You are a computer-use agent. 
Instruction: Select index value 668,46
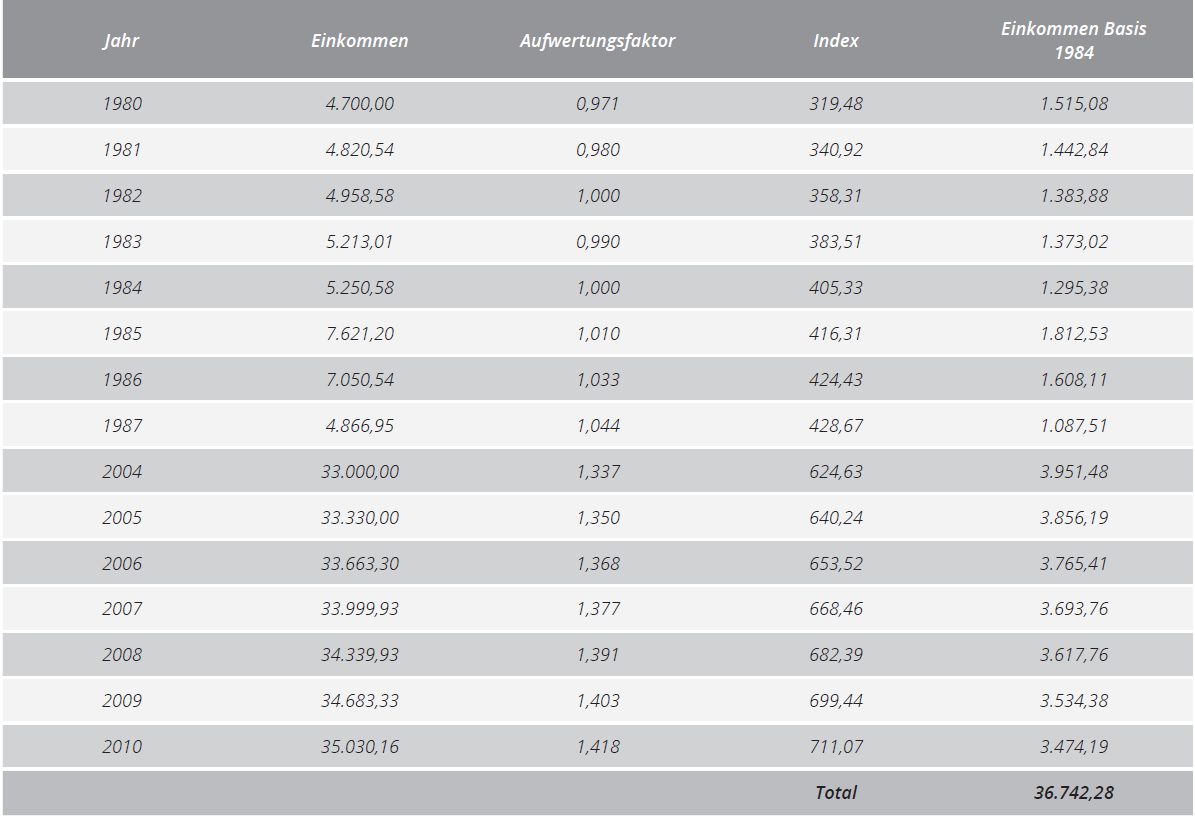pos(836,608)
